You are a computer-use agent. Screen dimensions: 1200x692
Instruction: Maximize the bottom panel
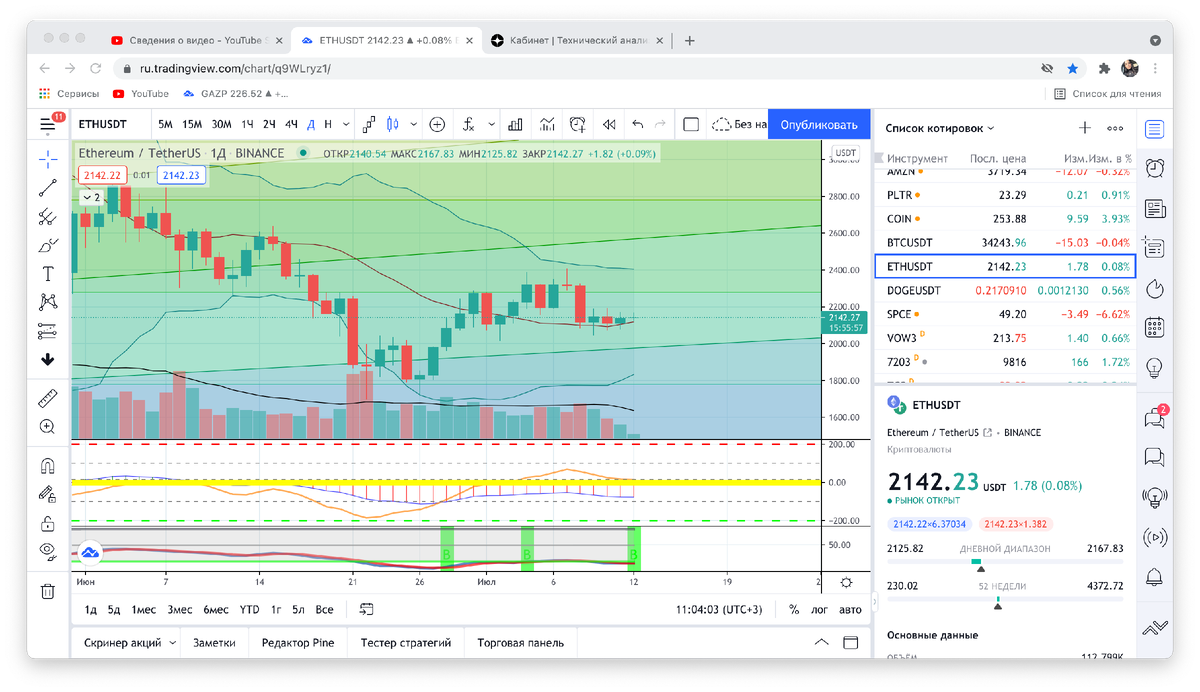click(x=851, y=643)
